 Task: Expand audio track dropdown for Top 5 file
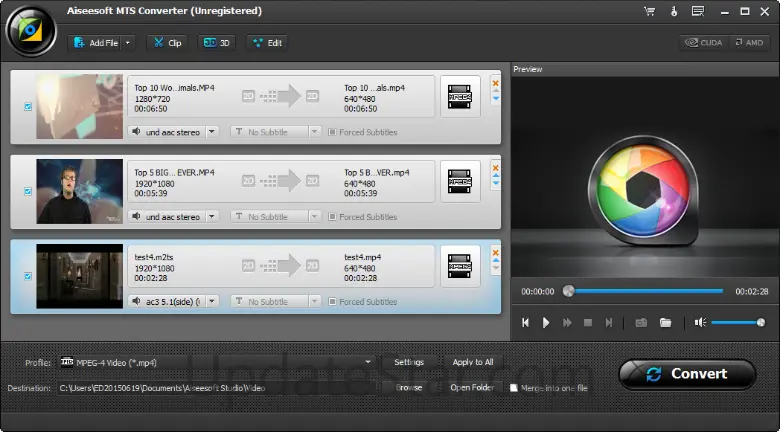[212, 216]
